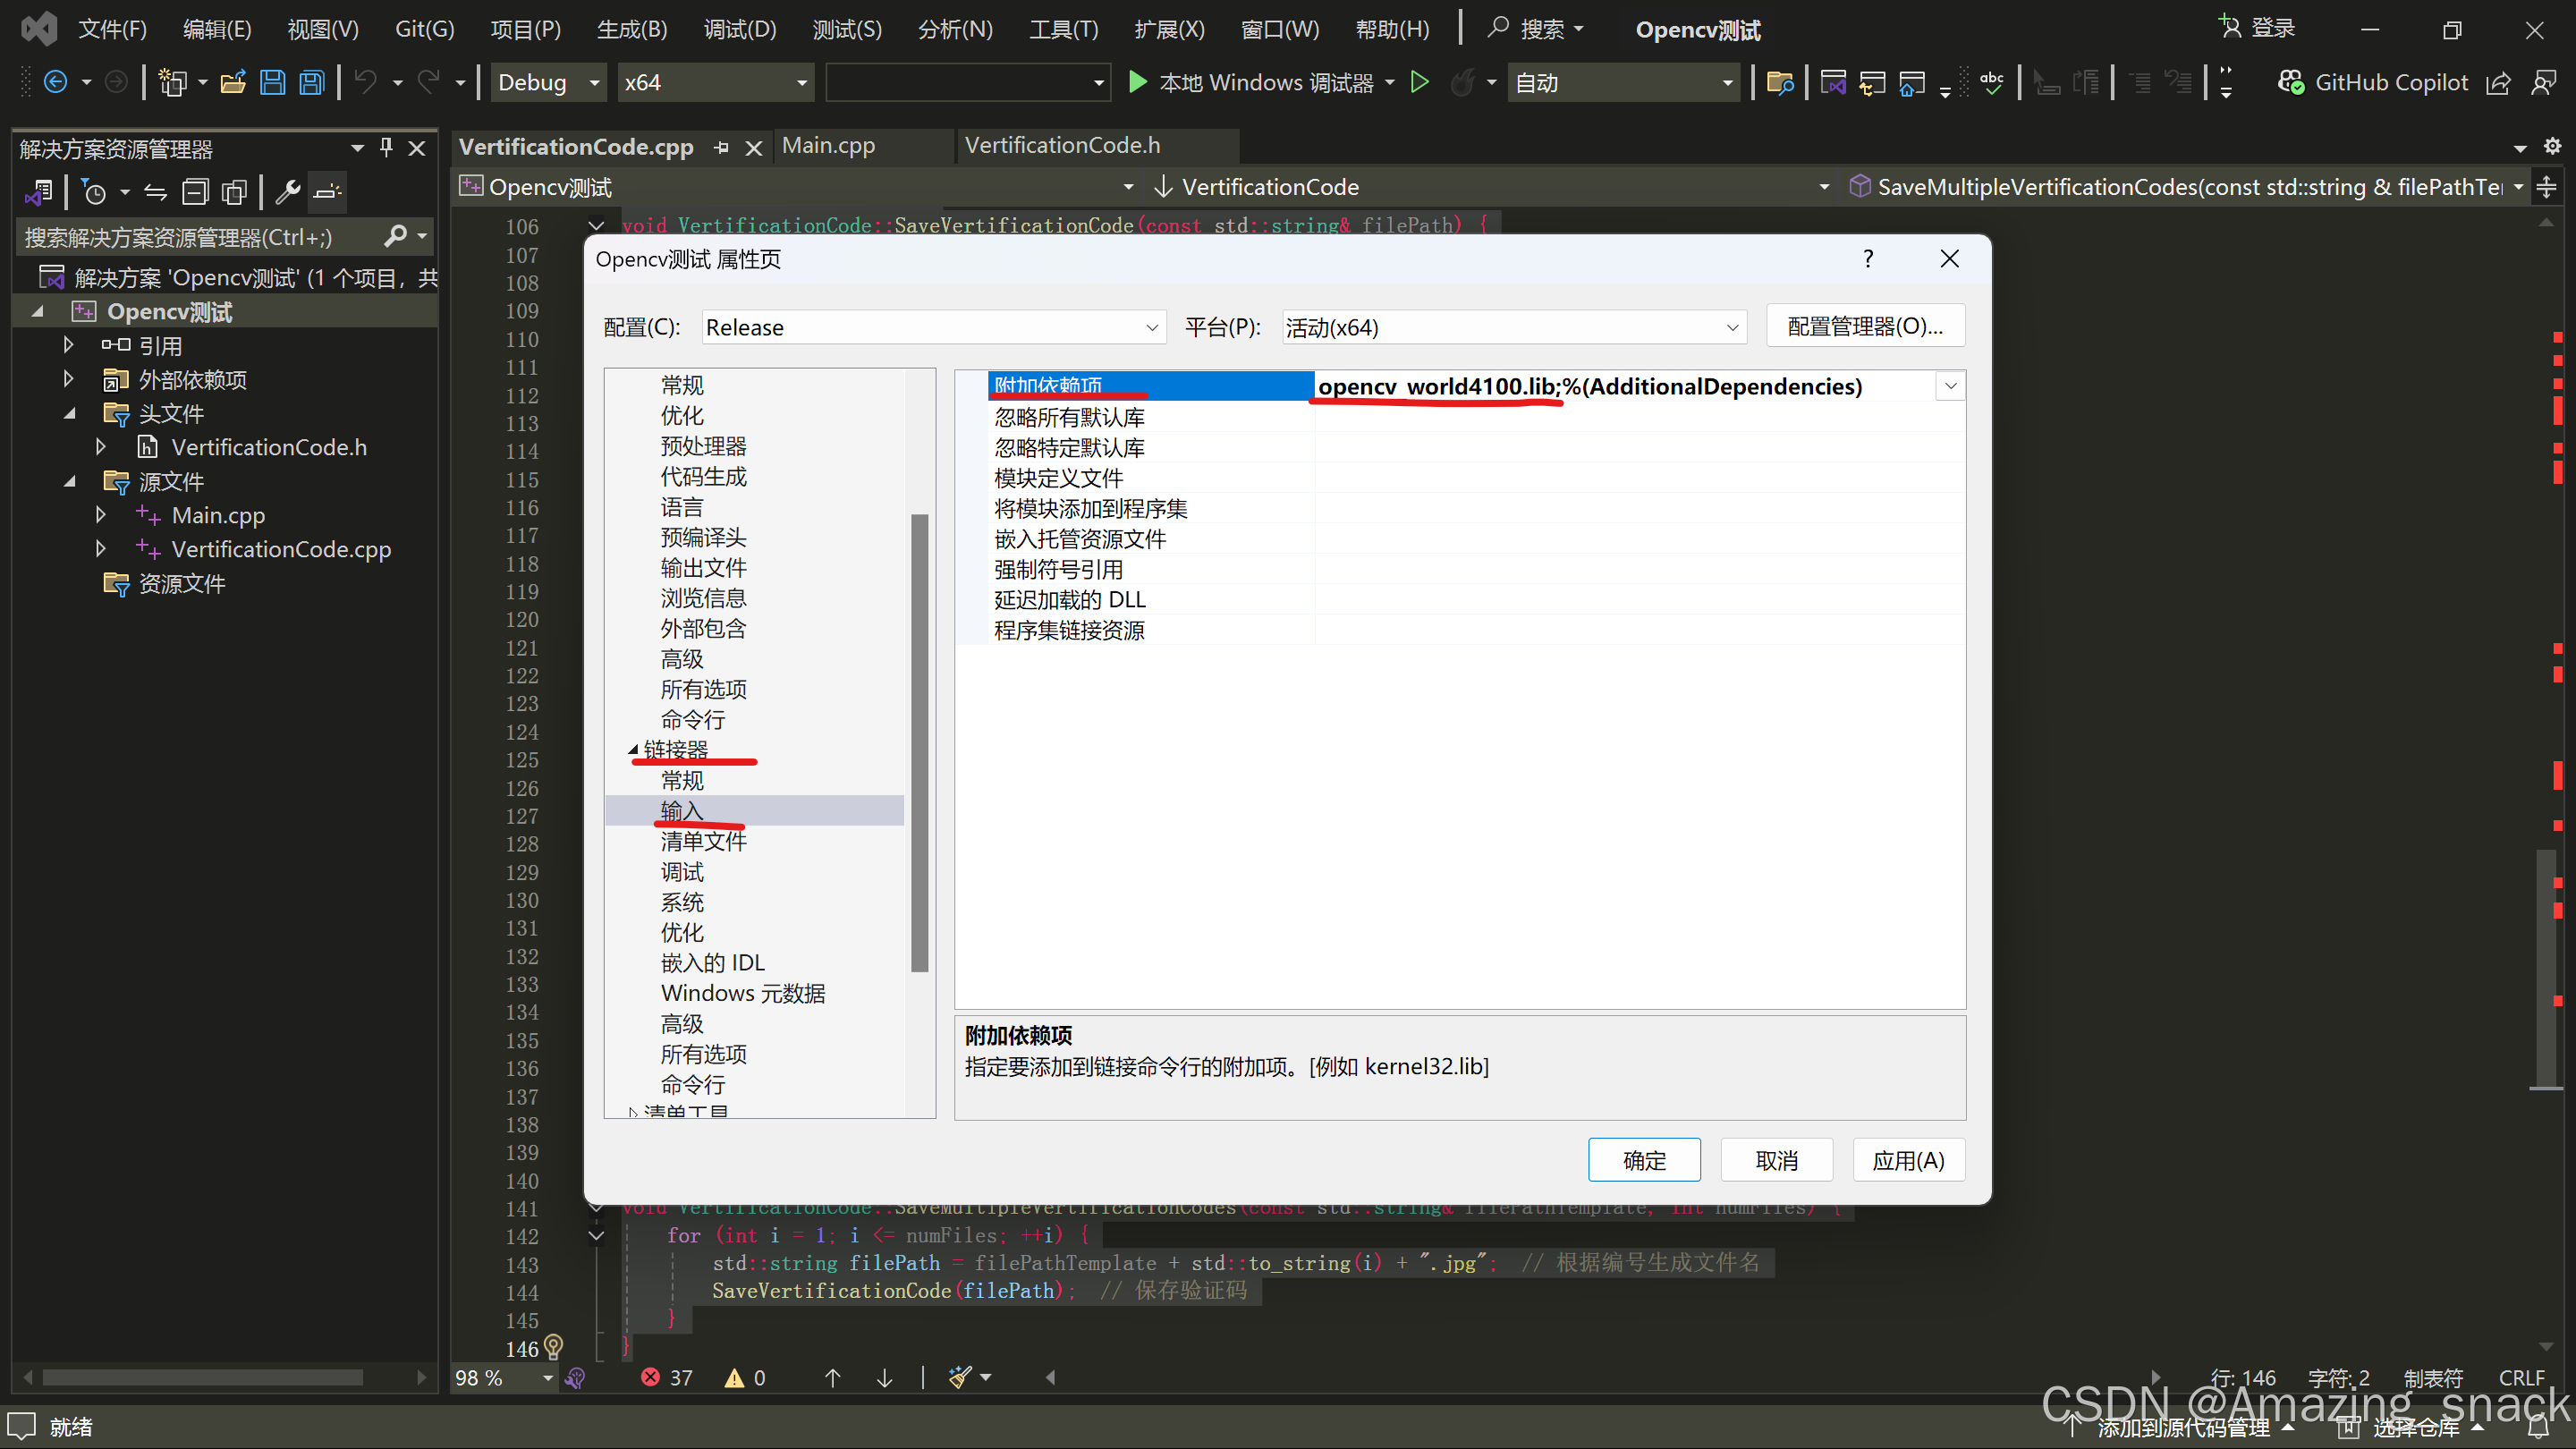Click the Save All toolbar icon

pos(311,82)
